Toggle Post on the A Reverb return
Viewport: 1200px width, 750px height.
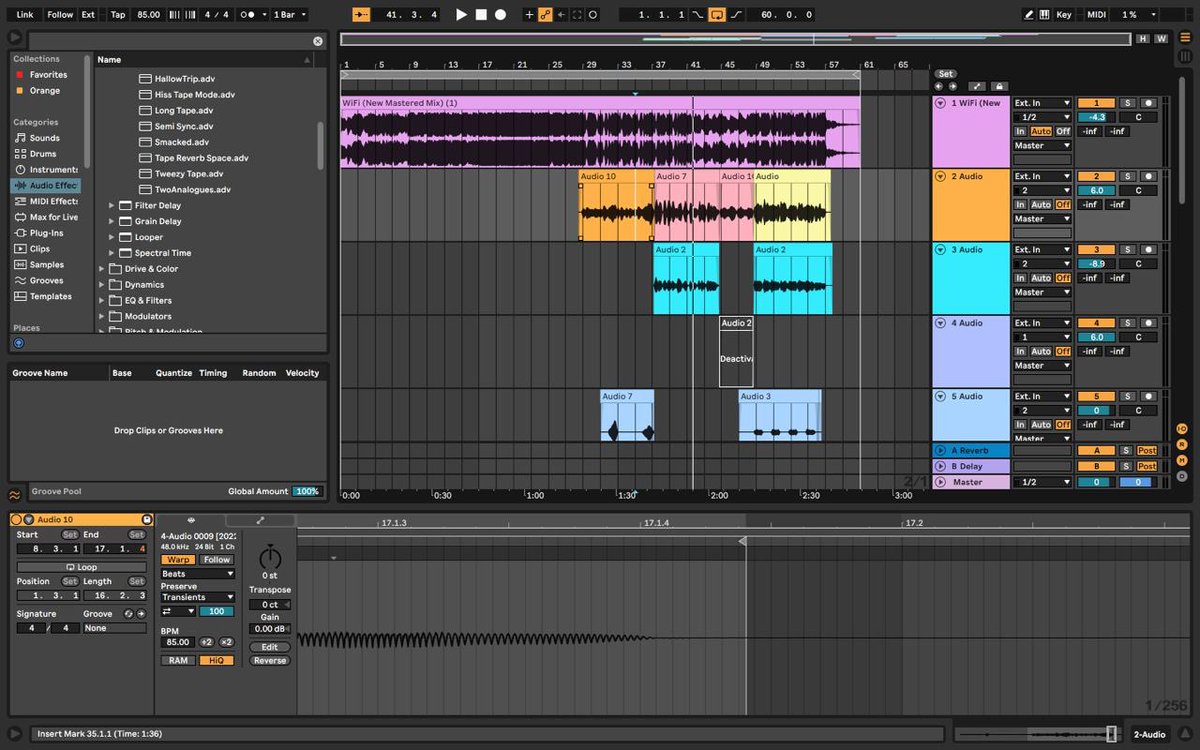pyautogui.click(x=1147, y=450)
